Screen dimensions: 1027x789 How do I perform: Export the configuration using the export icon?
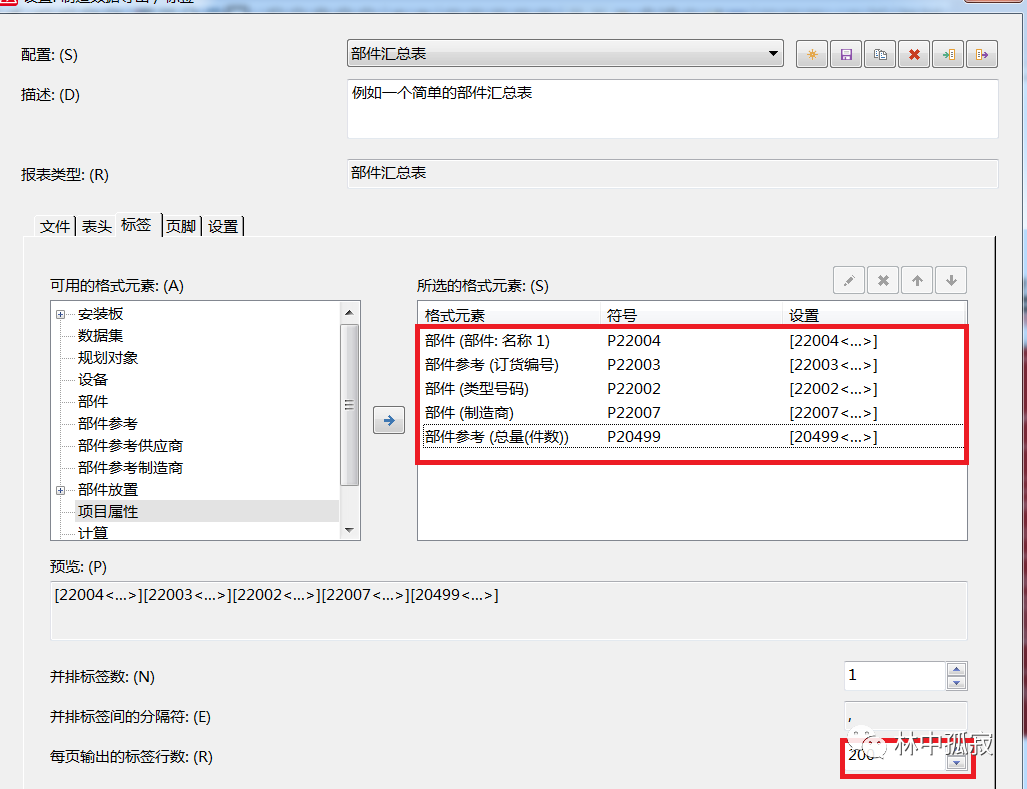[981, 54]
